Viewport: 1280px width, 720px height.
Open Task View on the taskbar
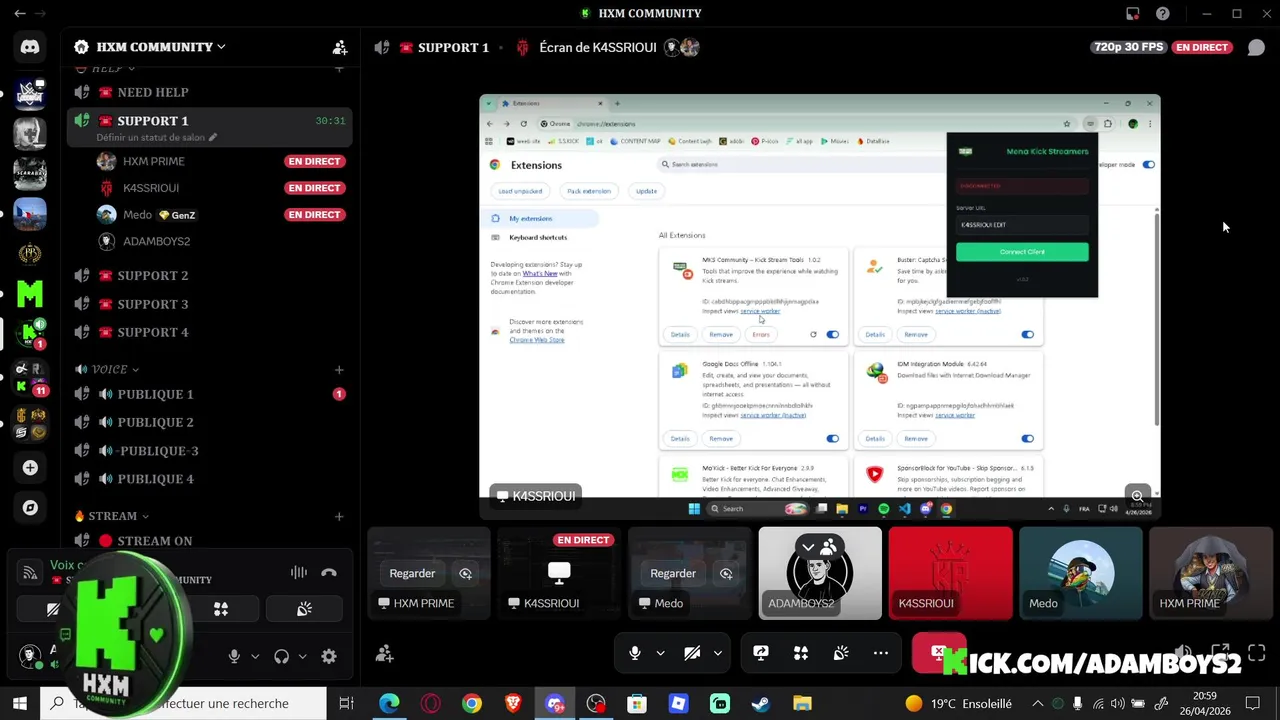click(346, 703)
